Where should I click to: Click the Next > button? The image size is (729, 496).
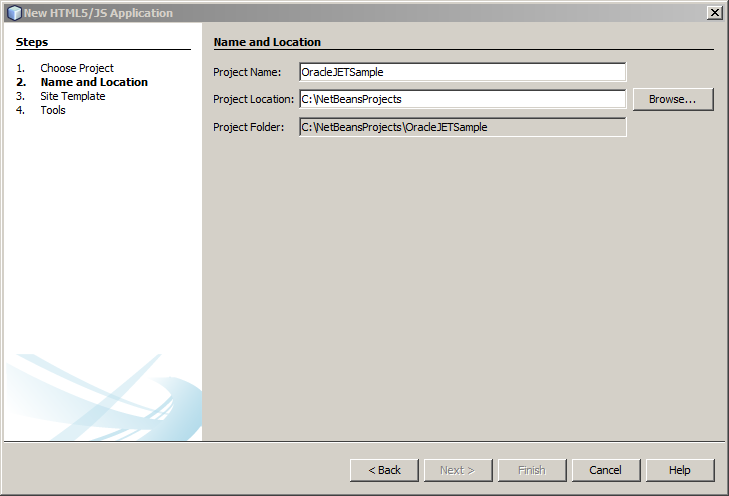458,470
